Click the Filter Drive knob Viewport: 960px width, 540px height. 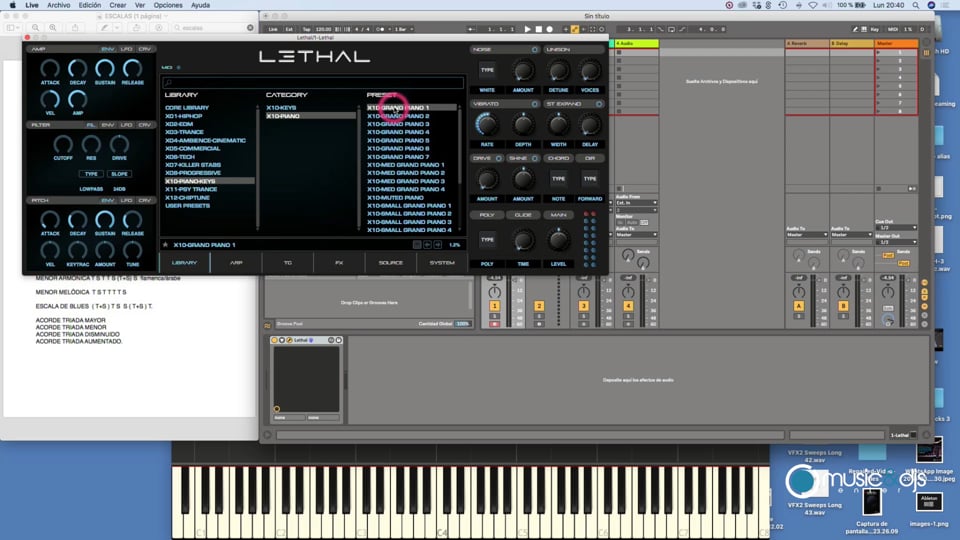click(x=119, y=144)
